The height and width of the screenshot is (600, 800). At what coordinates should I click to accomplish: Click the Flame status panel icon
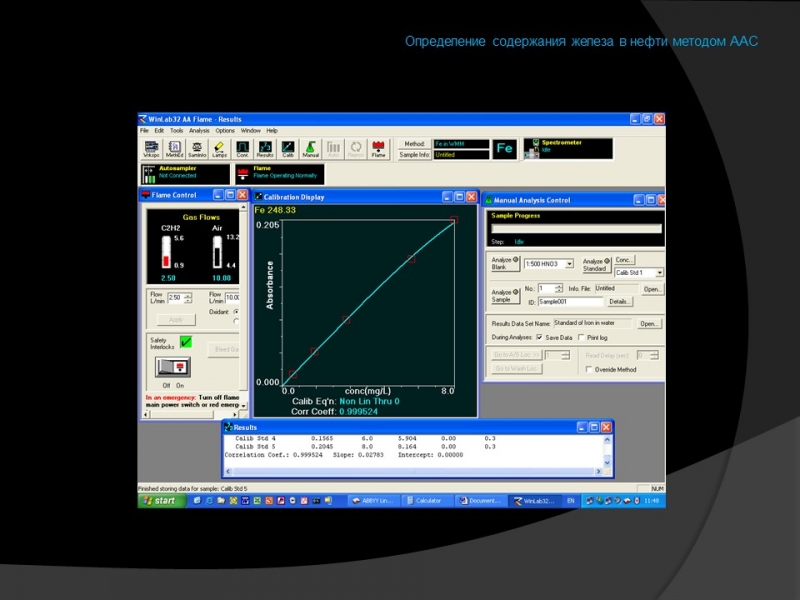point(243,174)
